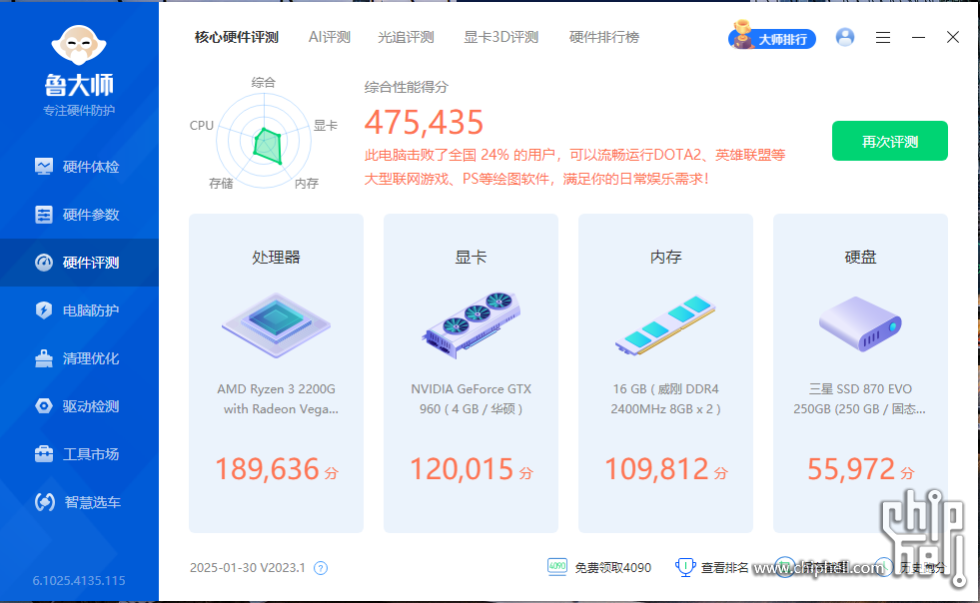
Task: Click the 专注硬件防护 slogan
Action: point(79,111)
